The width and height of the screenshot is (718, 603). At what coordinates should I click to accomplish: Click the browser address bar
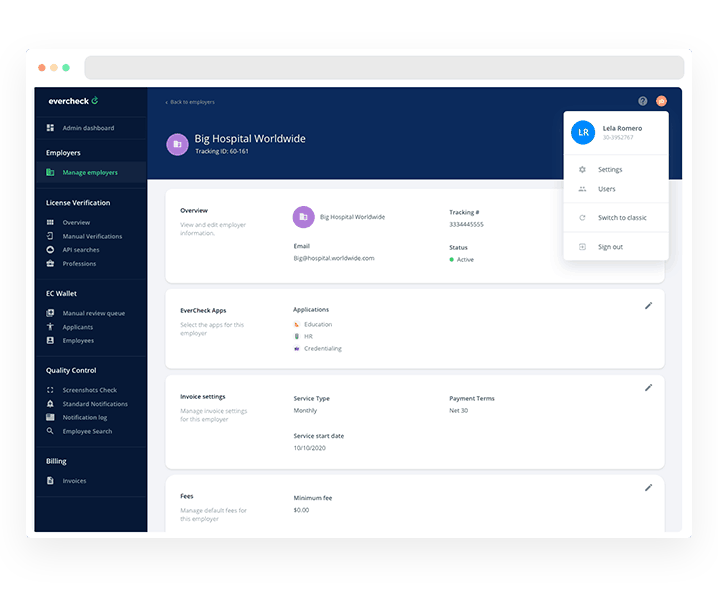coord(384,68)
